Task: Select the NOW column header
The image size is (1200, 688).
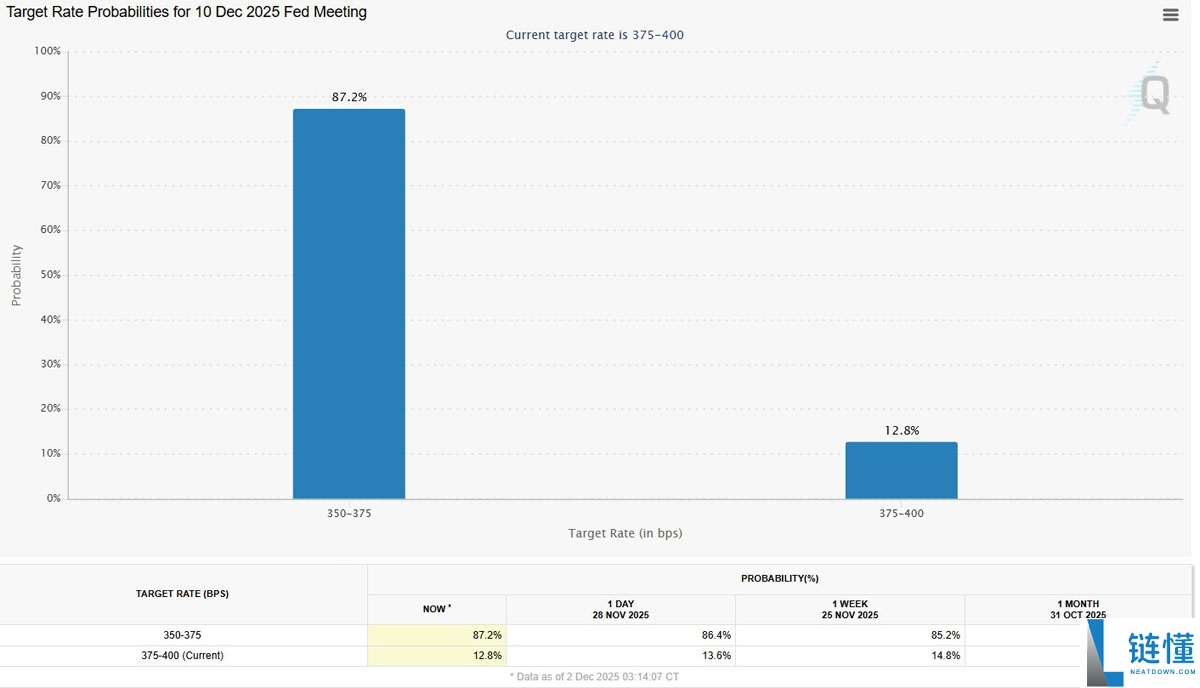Action: [436, 609]
